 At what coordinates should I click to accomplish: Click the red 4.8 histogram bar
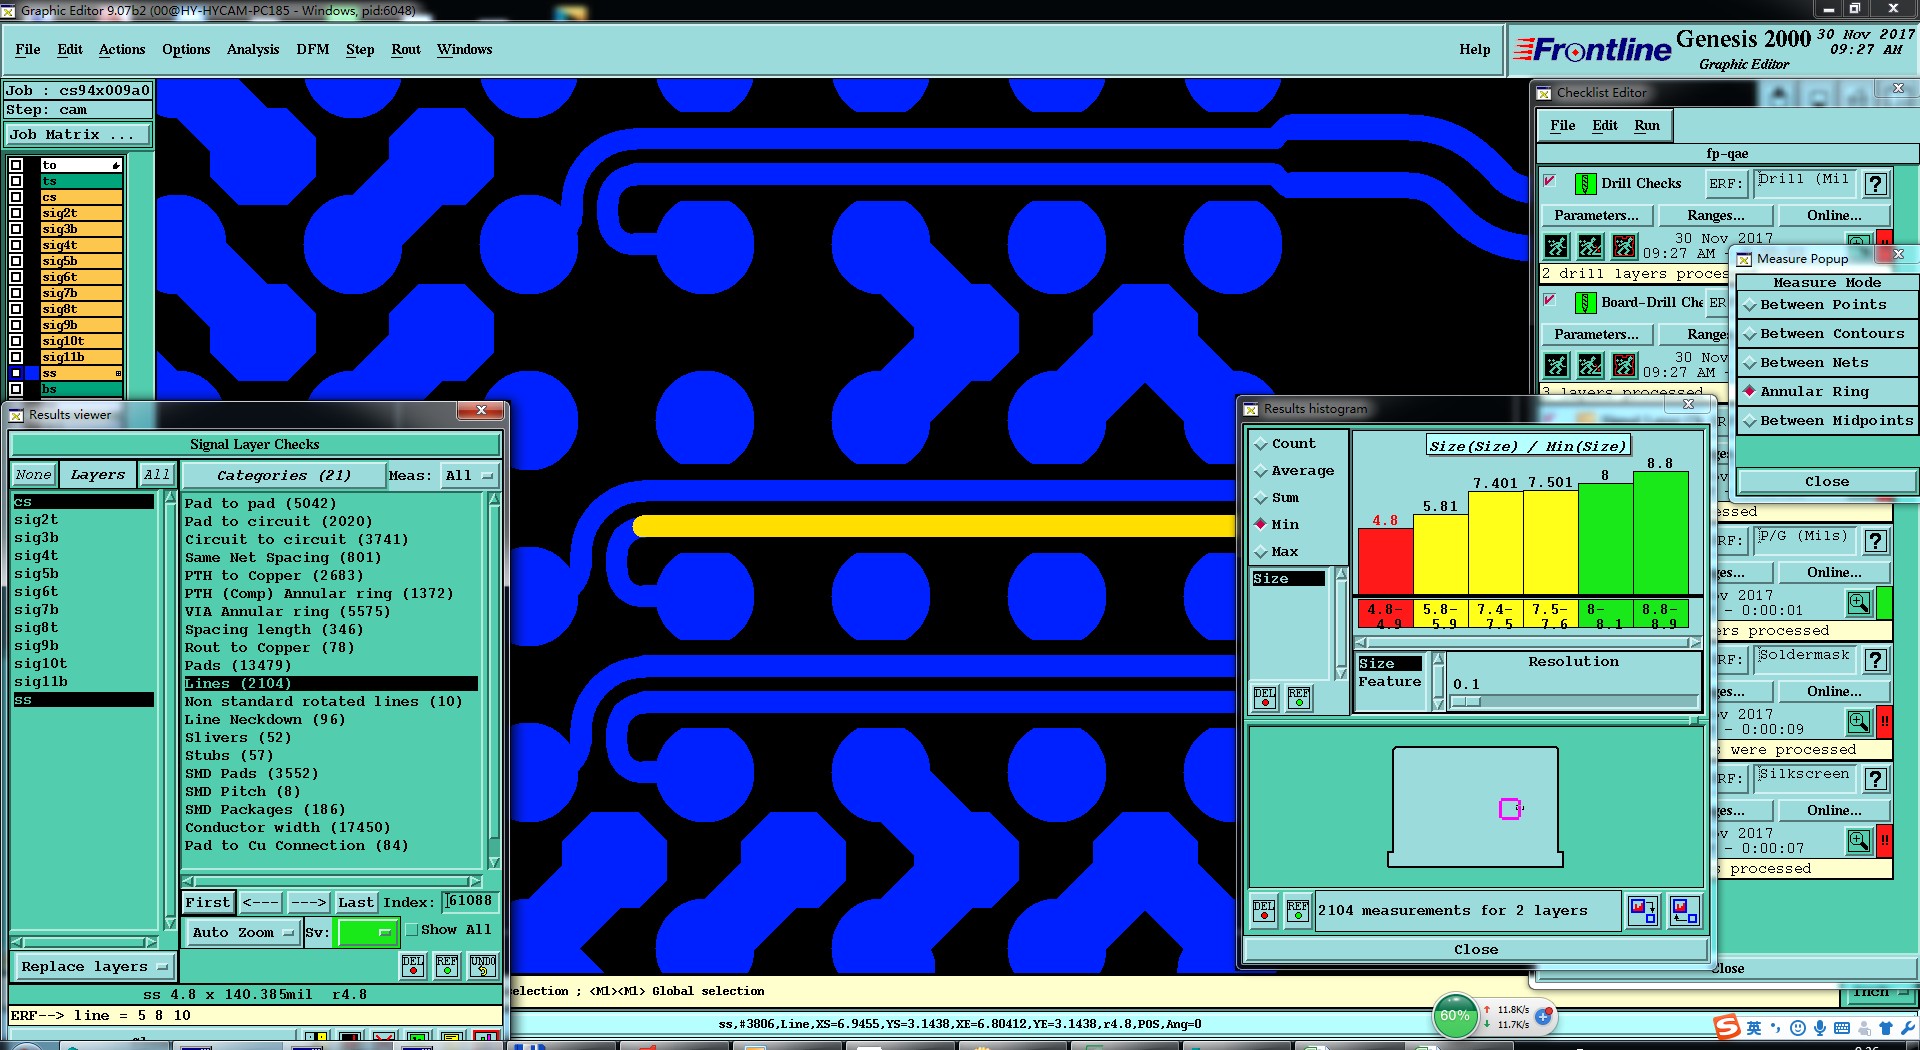pos(1385,562)
